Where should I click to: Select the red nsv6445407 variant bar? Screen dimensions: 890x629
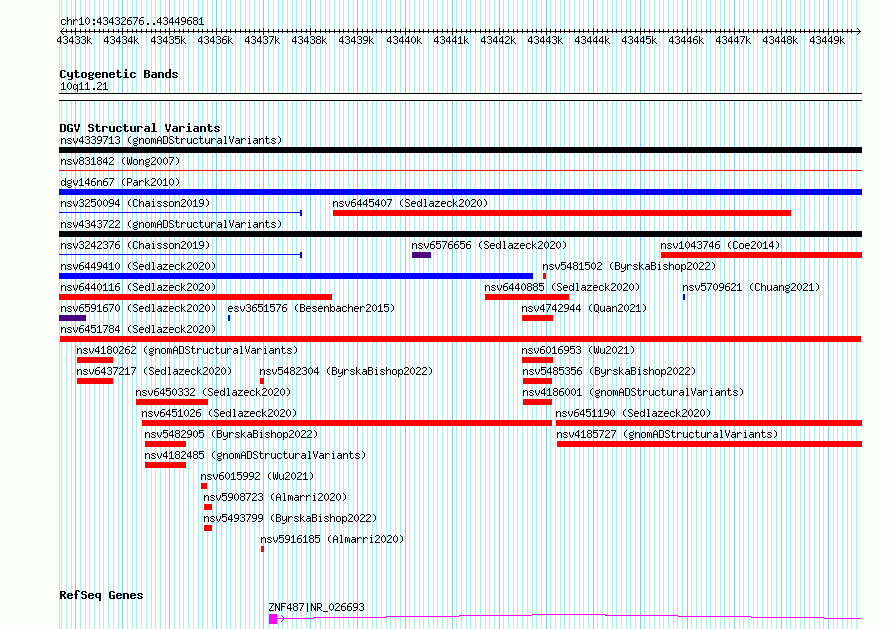coord(562,213)
